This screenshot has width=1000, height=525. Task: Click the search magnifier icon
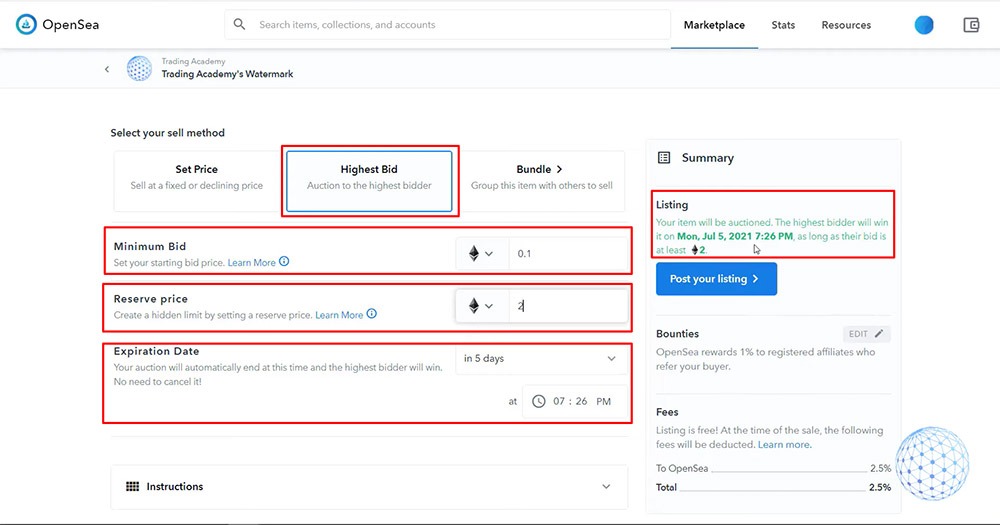[x=239, y=24]
